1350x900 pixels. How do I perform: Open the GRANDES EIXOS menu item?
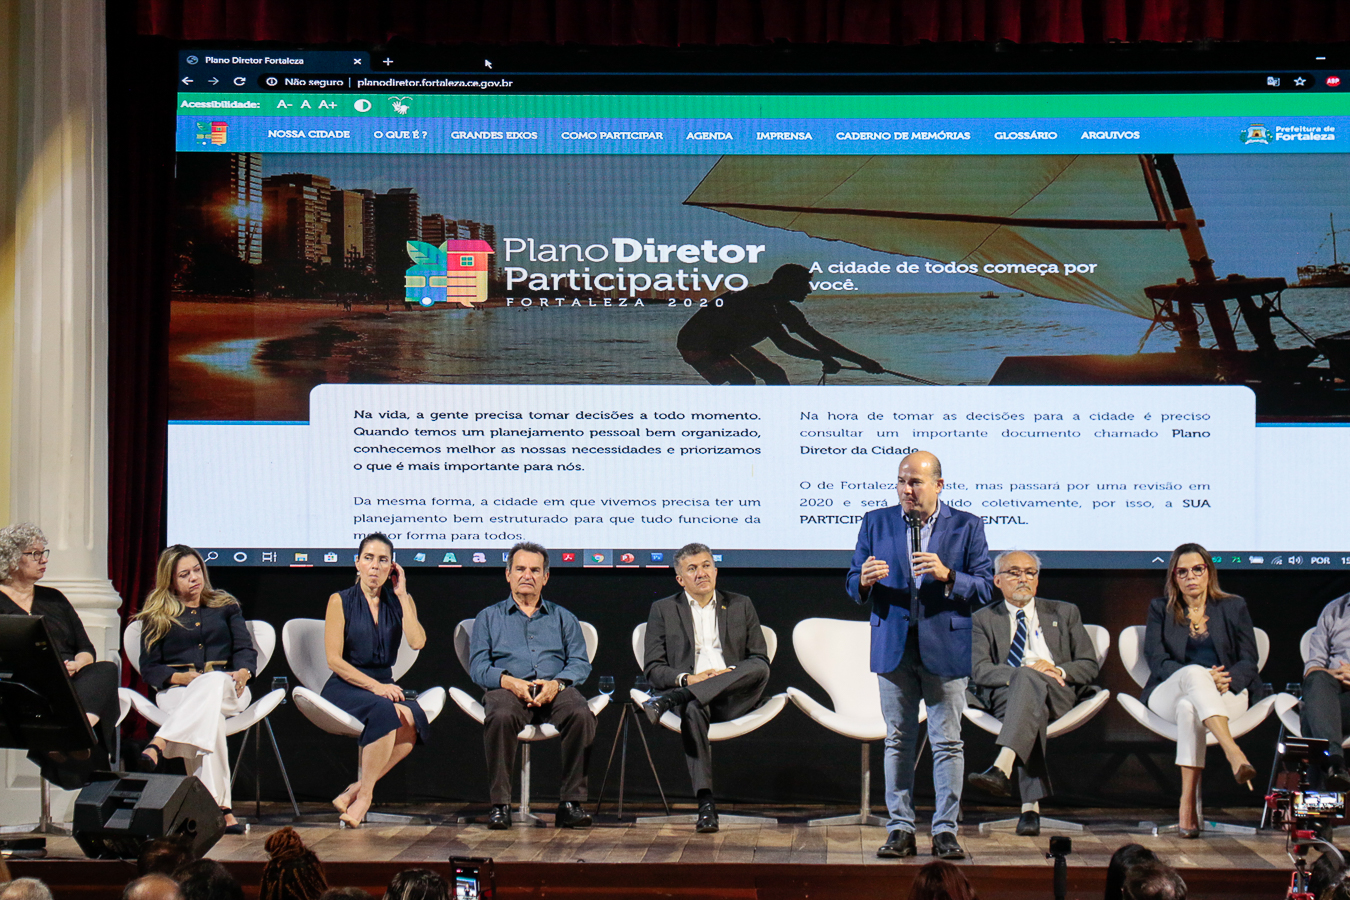tap(494, 135)
